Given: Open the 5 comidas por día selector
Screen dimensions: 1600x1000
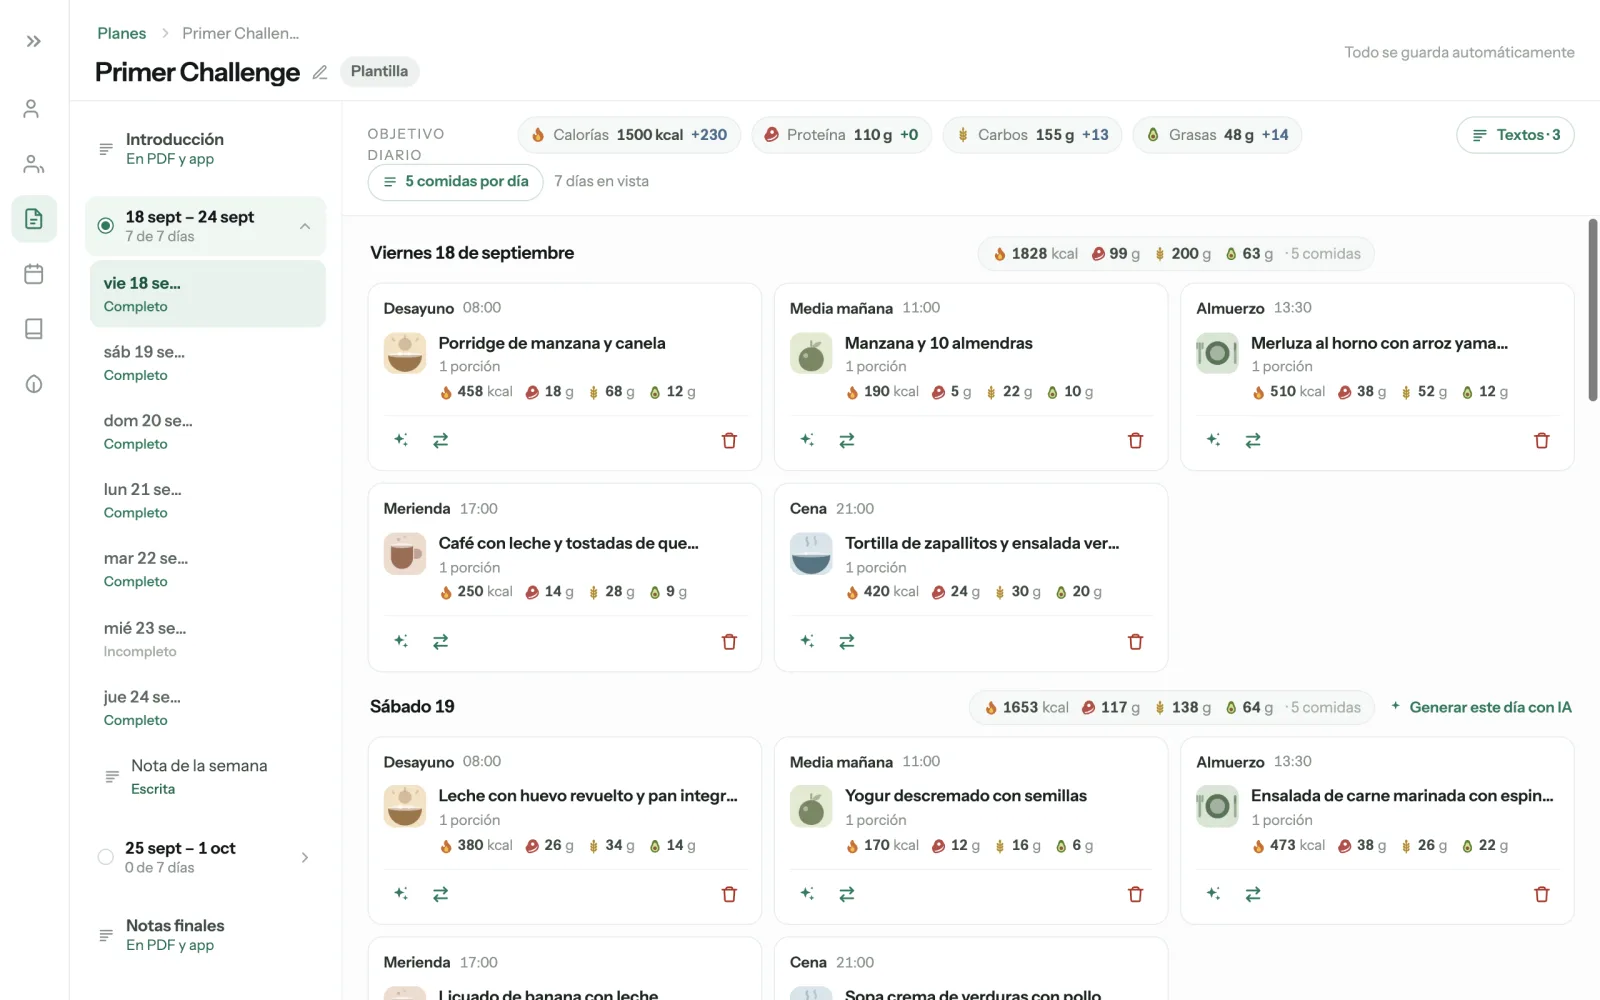Looking at the screenshot, I should 456,182.
